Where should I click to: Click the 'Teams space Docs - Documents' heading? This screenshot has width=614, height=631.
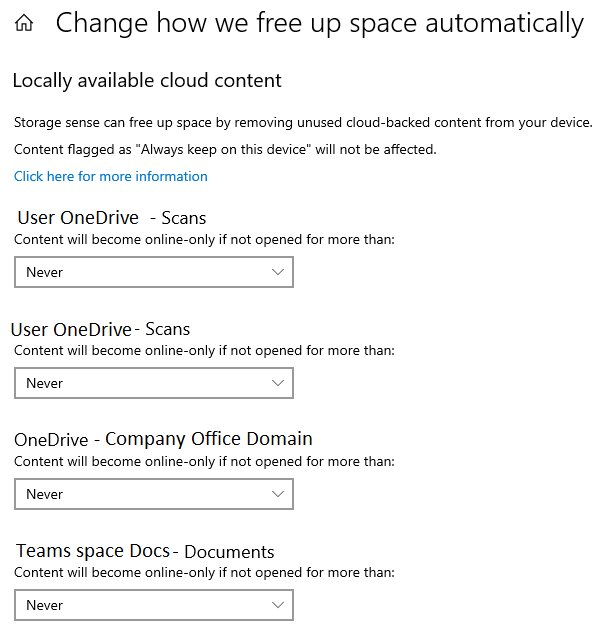(145, 551)
